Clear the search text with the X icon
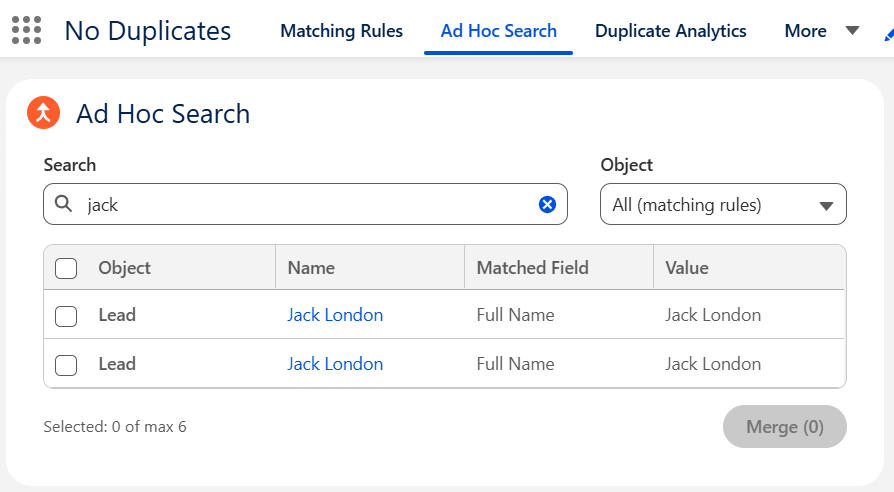The height and width of the screenshot is (492, 894). [547, 204]
